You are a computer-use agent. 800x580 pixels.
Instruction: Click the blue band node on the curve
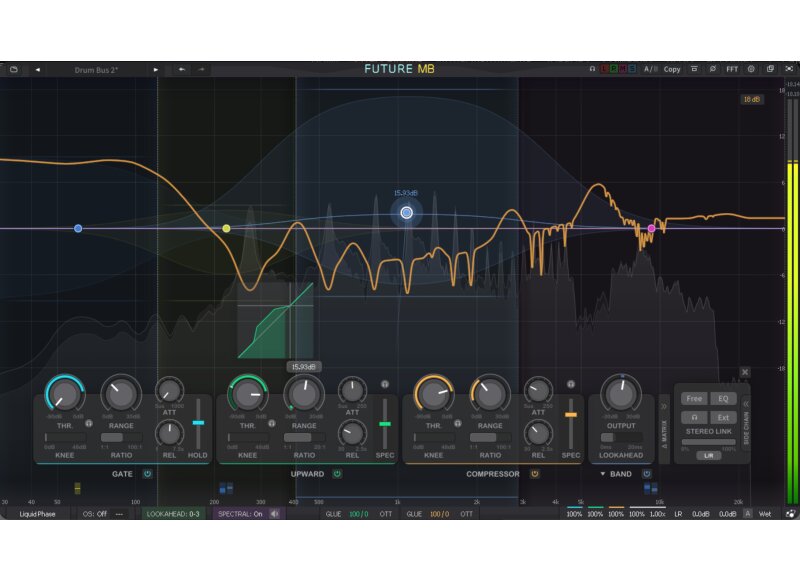coord(78,229)
